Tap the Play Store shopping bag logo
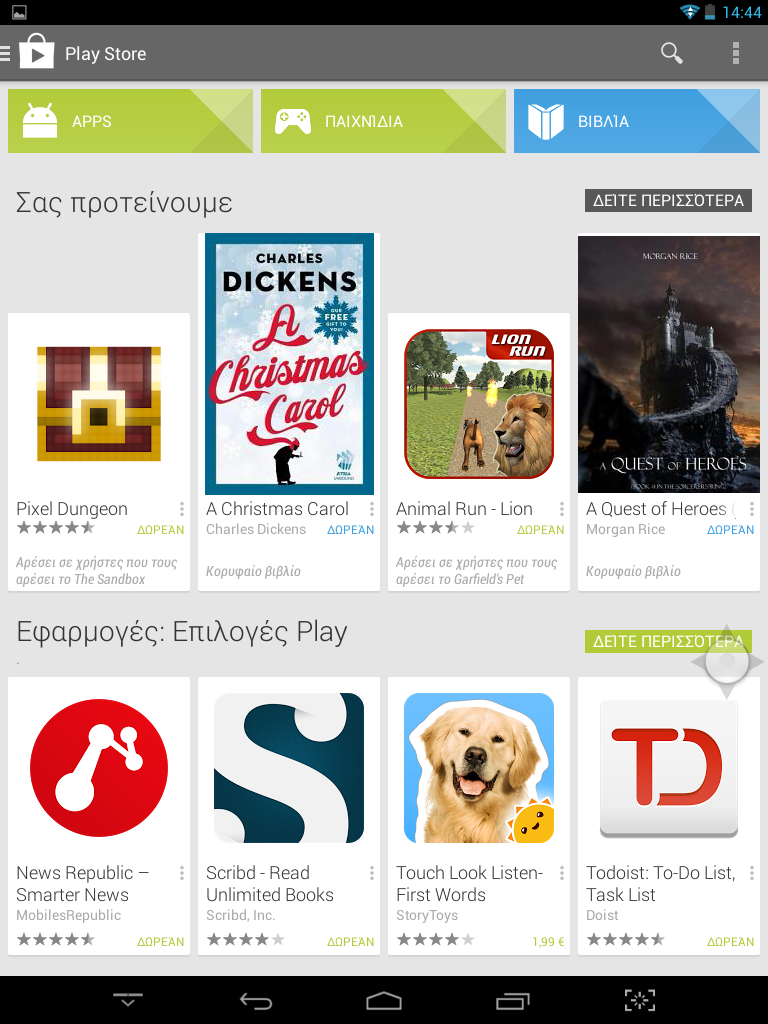 point(37,52)
